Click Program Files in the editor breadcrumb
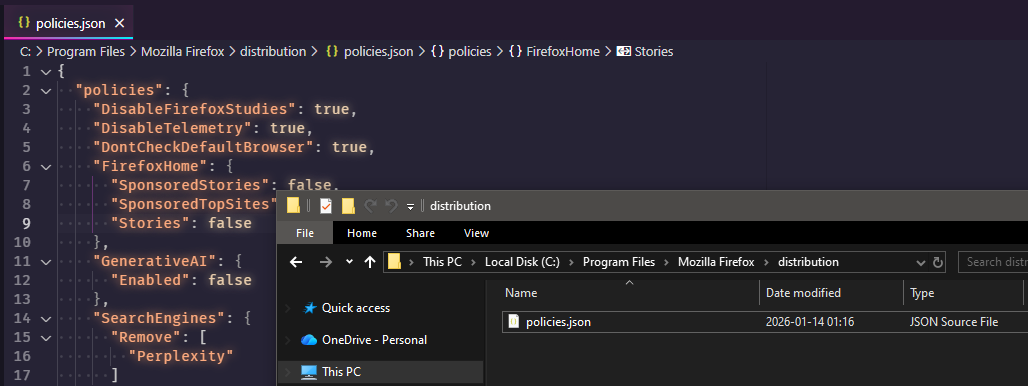This screenshot has height=386, width=1028. 85,51
